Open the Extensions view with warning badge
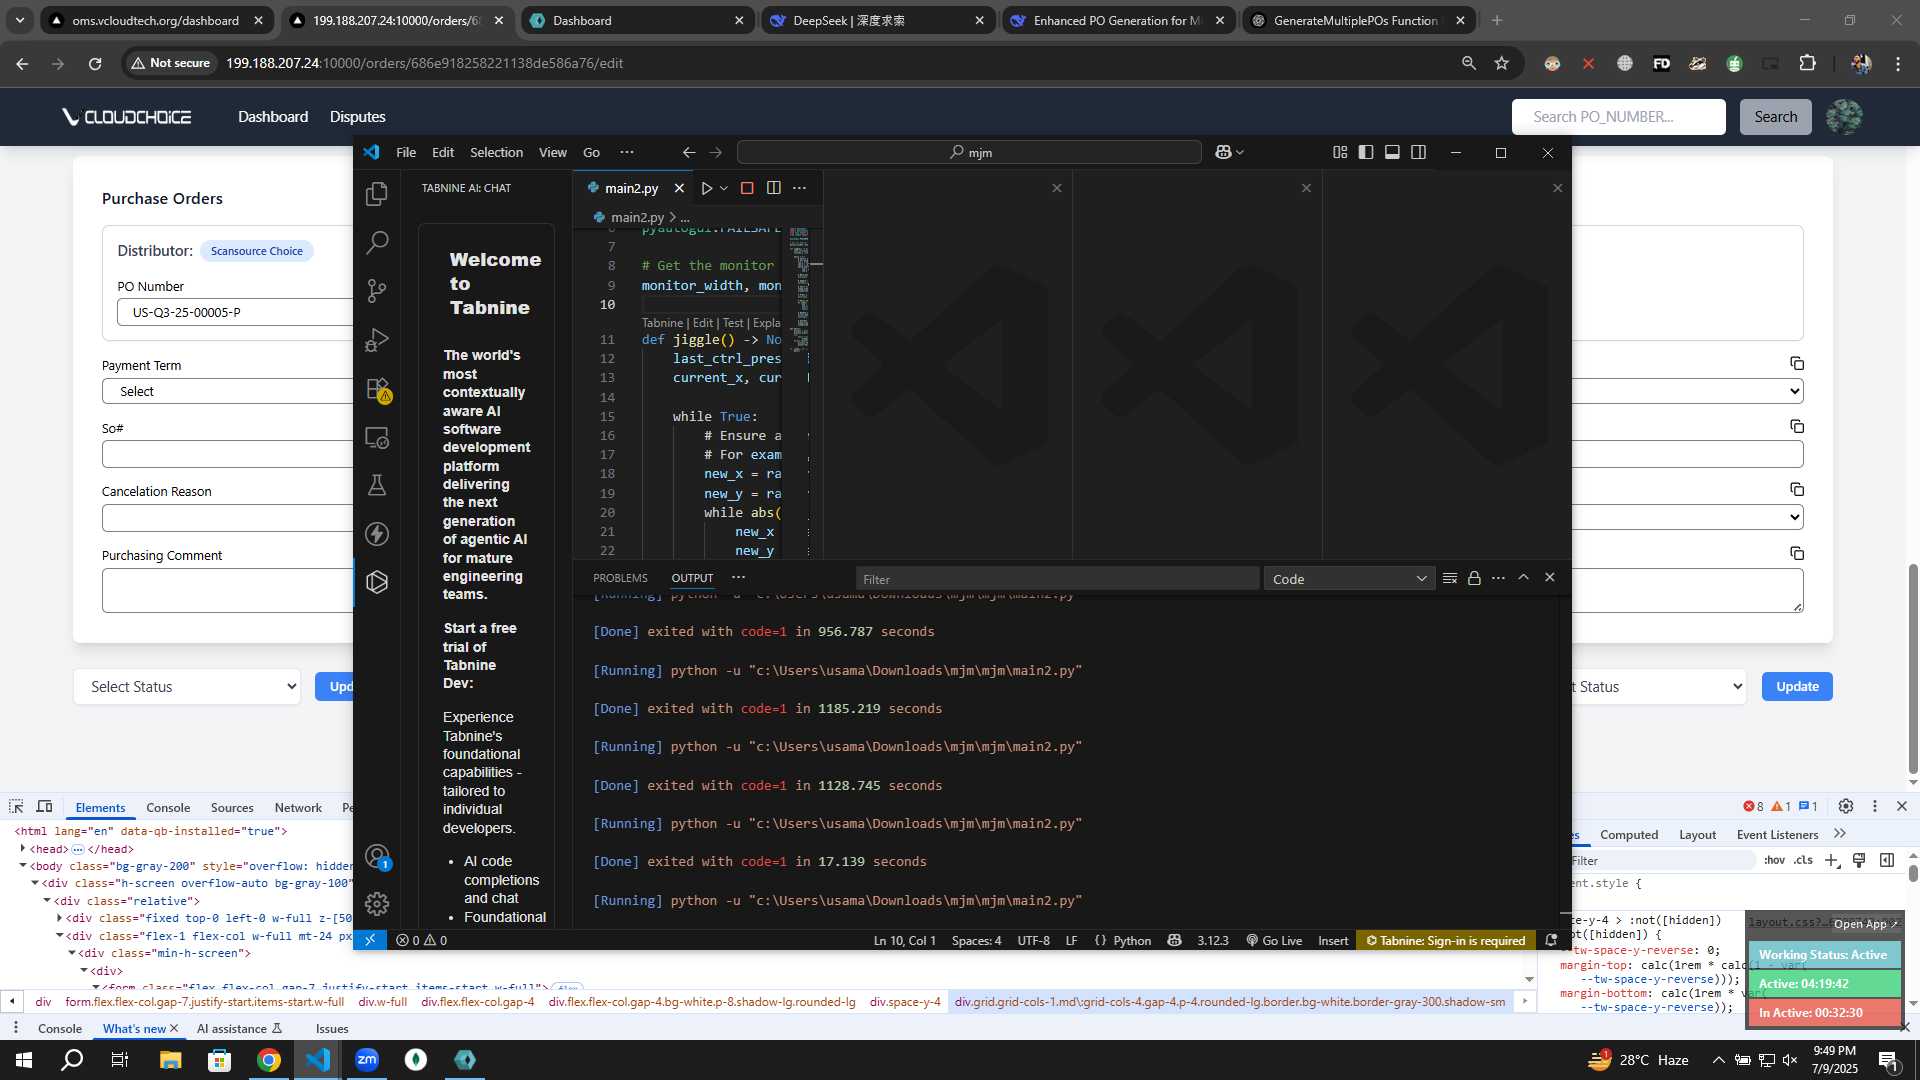Screen dimensions: 1920x1080 coord(377,389)
